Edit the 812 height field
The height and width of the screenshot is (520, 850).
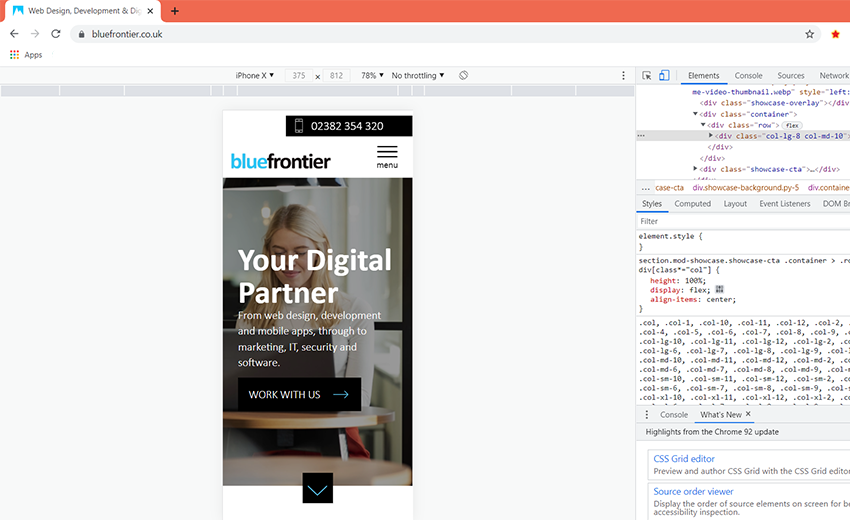(x=336, y=75)
